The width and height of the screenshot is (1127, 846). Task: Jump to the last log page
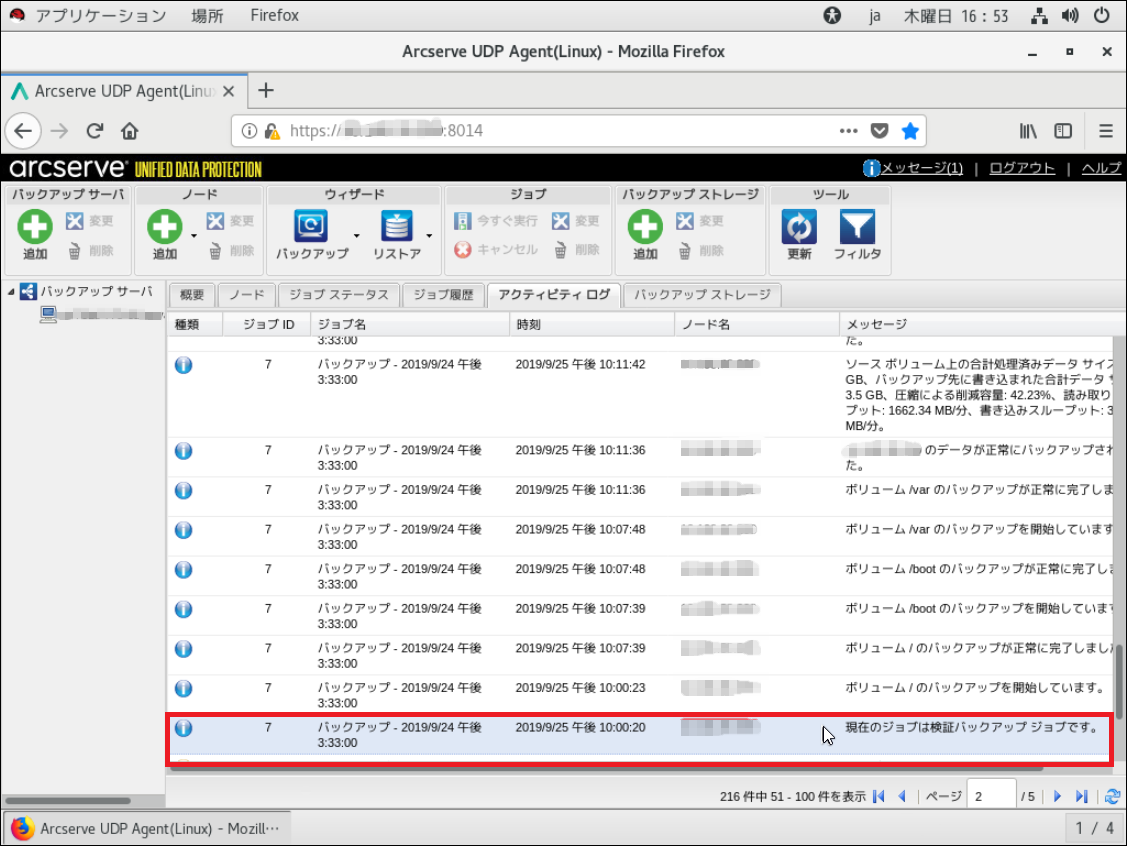coord(1082,796)
